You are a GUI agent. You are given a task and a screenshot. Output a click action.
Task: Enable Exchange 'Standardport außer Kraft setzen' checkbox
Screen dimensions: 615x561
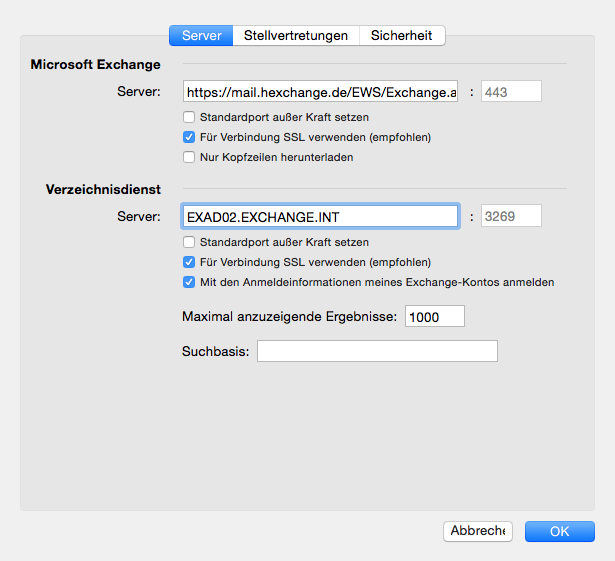pos(189,117)
